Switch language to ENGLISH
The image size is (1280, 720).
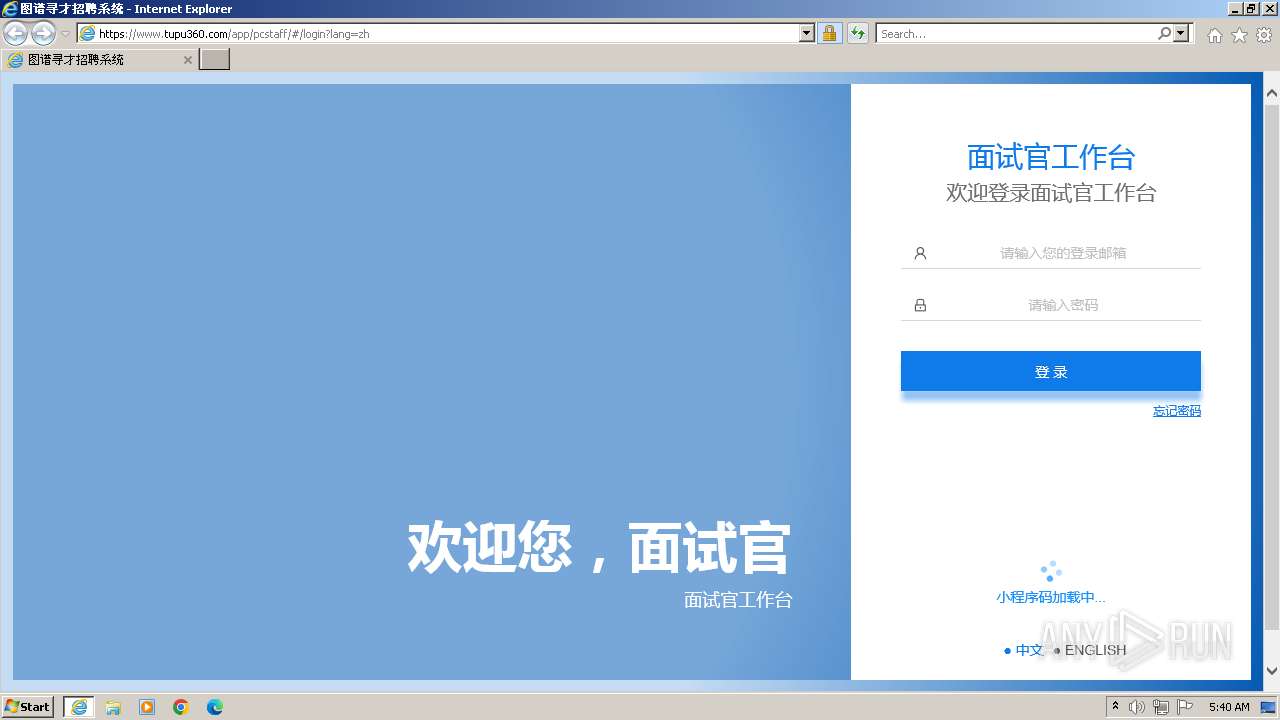coord(1095,650)
